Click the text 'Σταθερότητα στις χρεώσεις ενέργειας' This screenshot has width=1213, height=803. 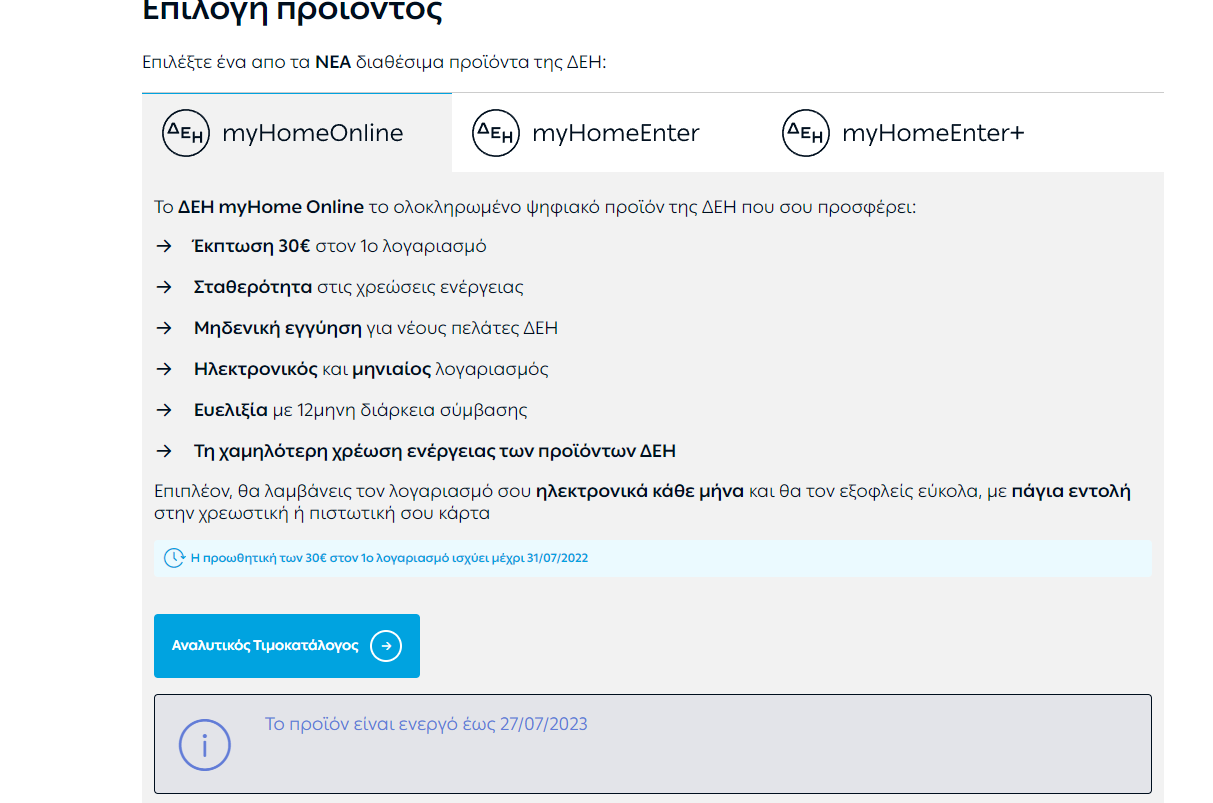359,287
